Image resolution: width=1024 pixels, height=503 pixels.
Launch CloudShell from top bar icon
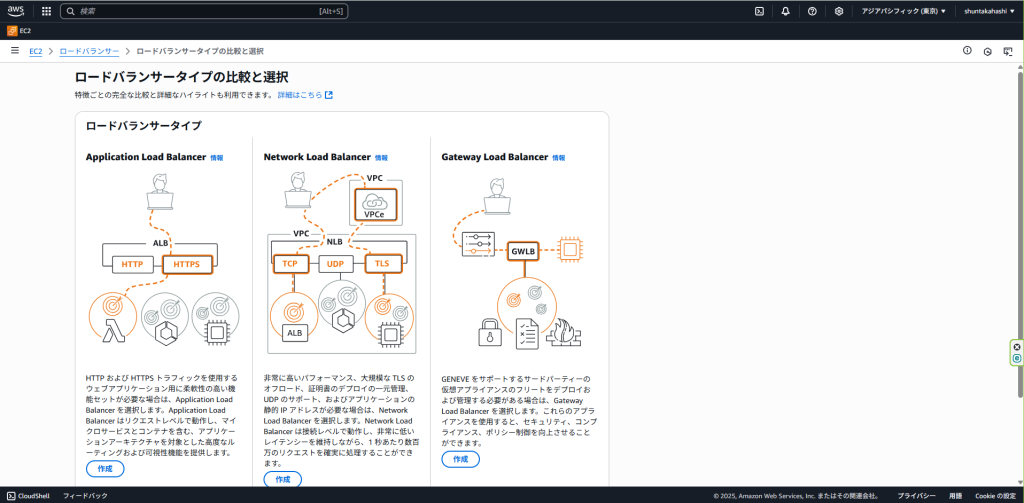pyautogui.click(x=760, y=11)
